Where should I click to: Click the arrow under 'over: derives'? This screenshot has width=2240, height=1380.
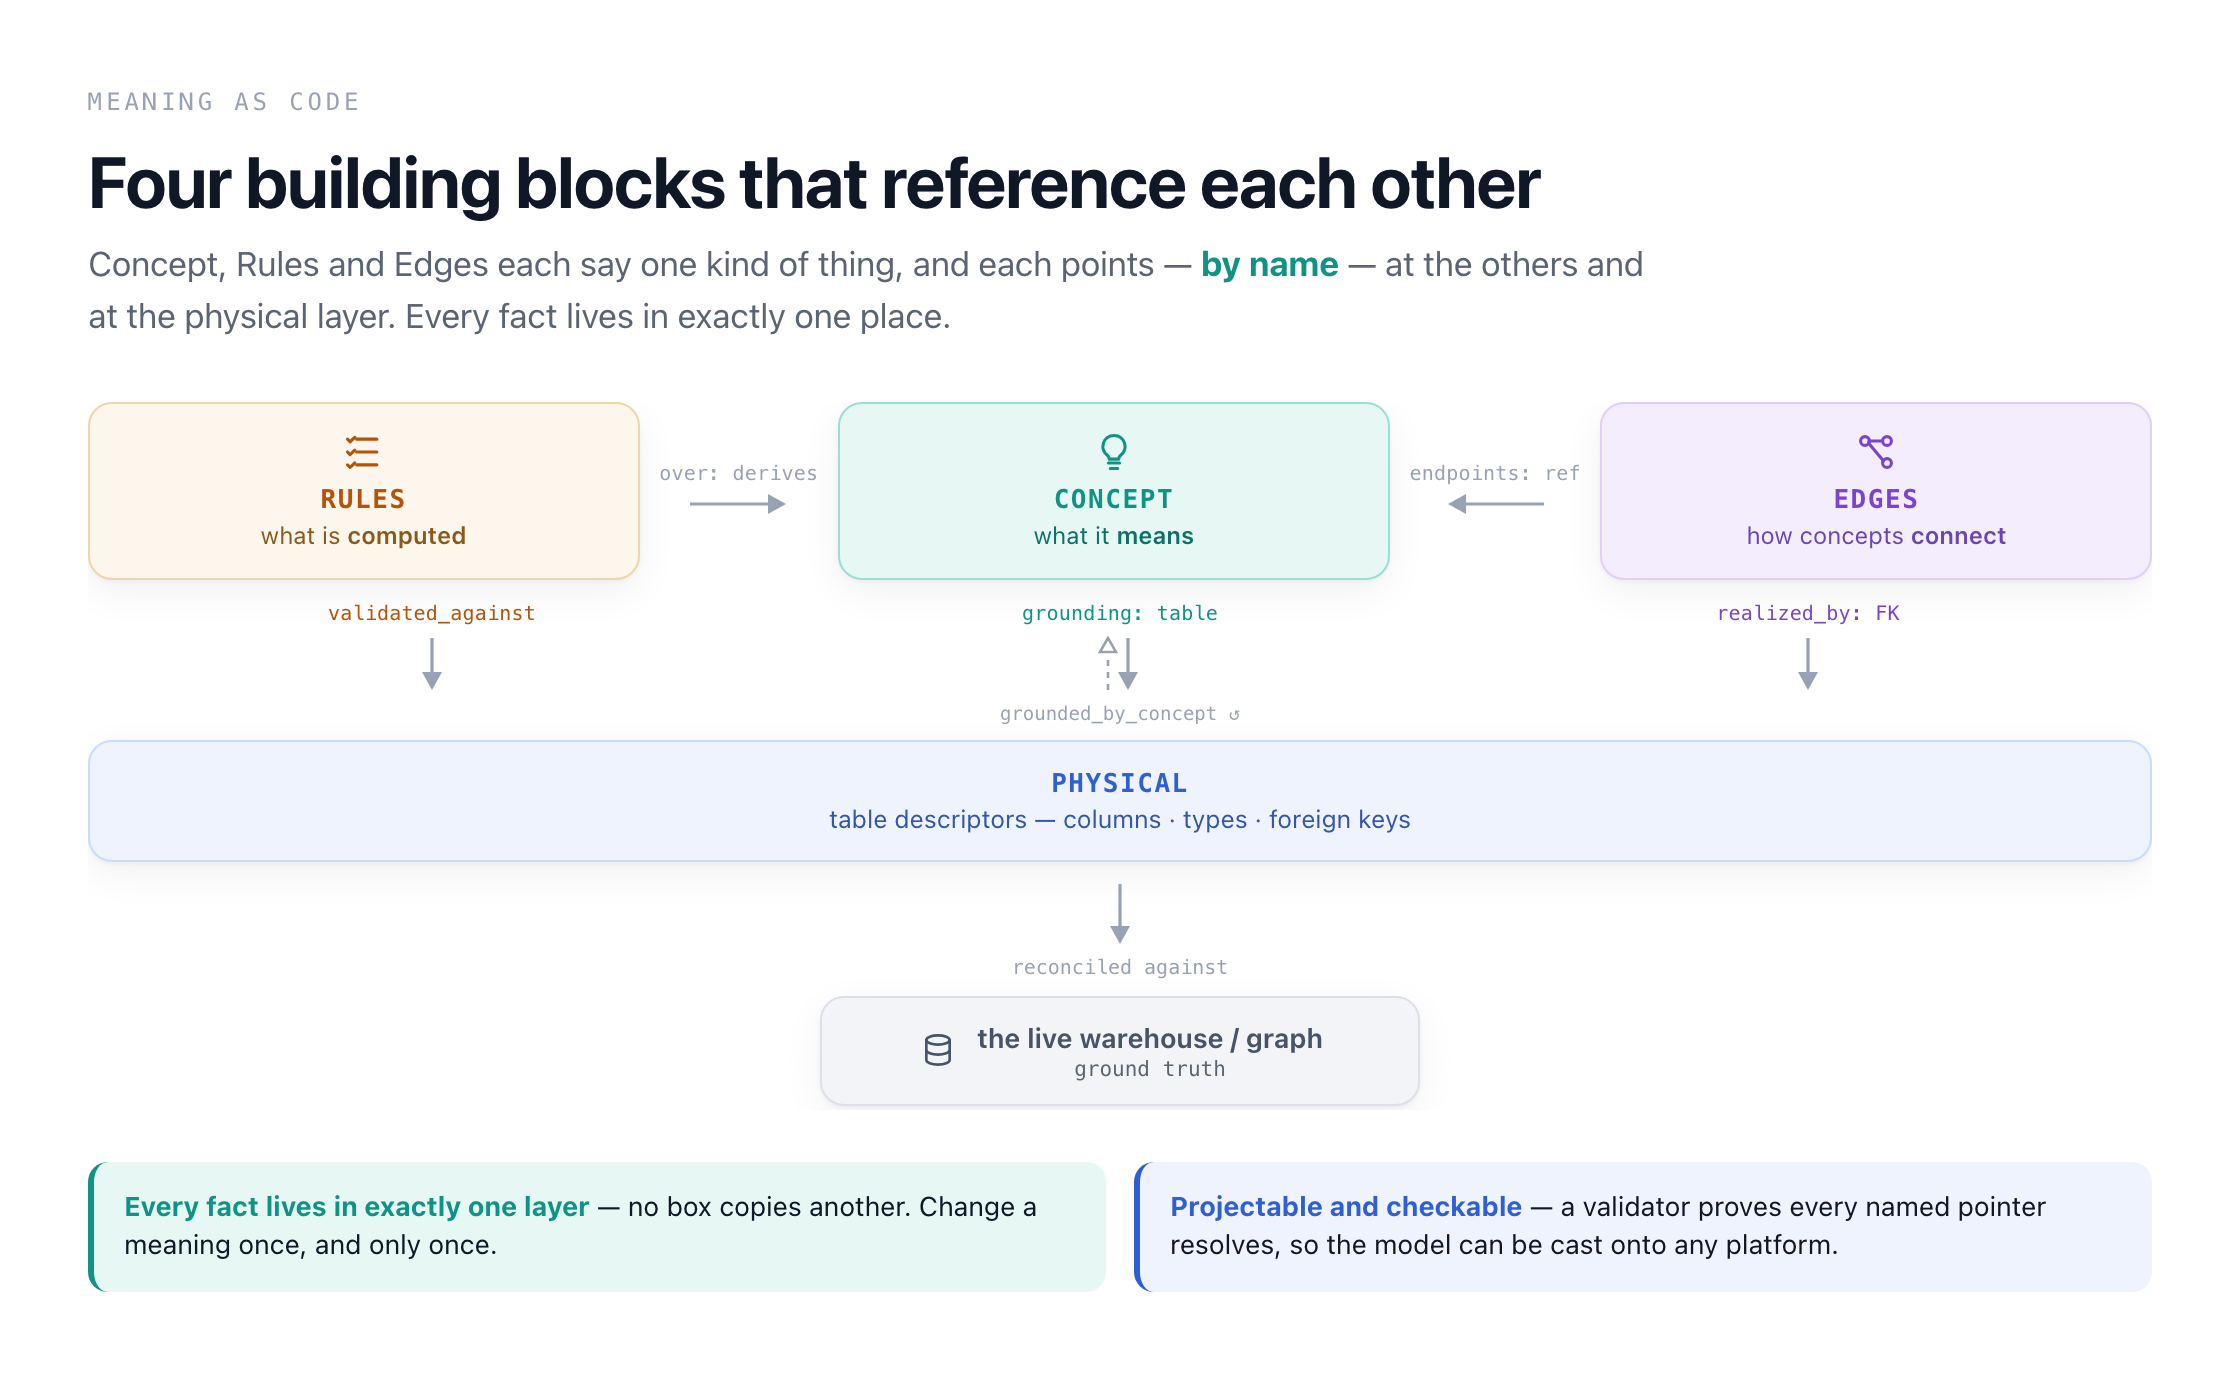(738, 504)
